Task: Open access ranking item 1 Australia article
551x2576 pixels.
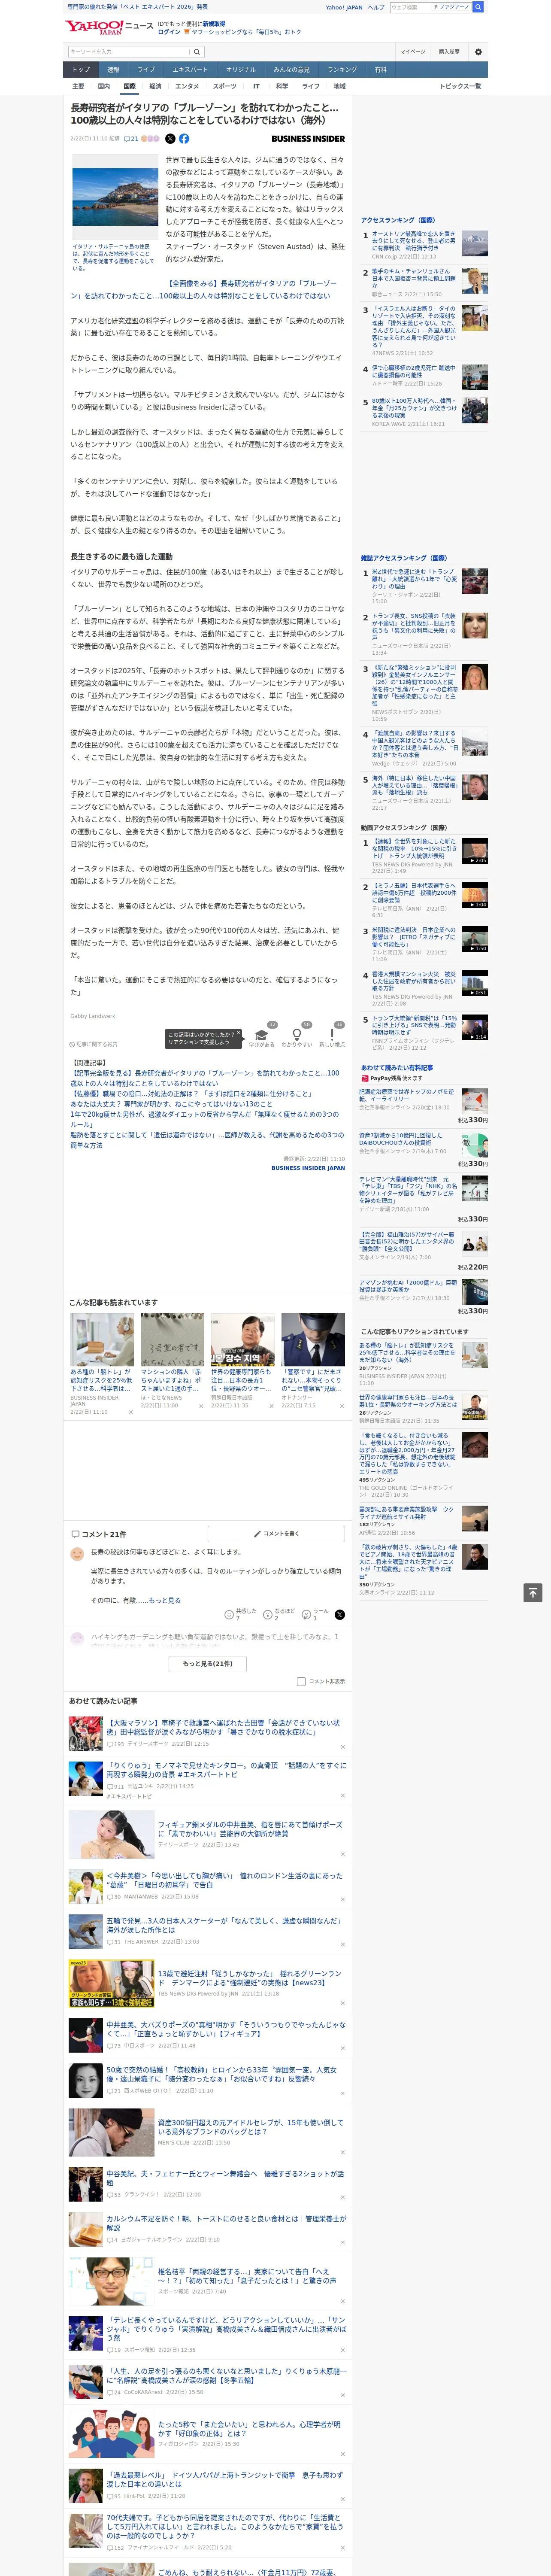Action: pos(414,241)
